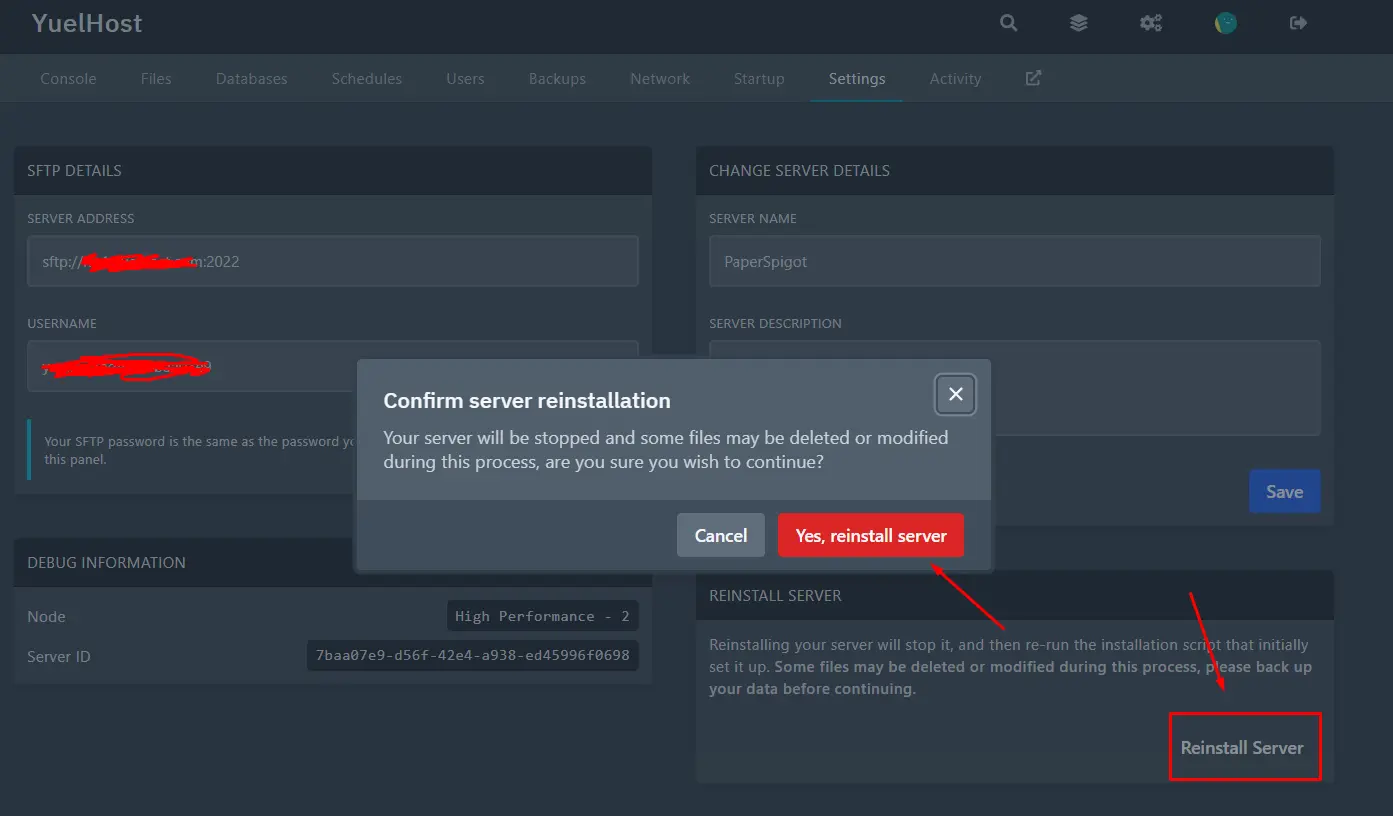Image resolution: width=1393 pixels, height=816 pixels.
Task: Close the confirm reinstallation dialog
Action: (x=955, y=394)
